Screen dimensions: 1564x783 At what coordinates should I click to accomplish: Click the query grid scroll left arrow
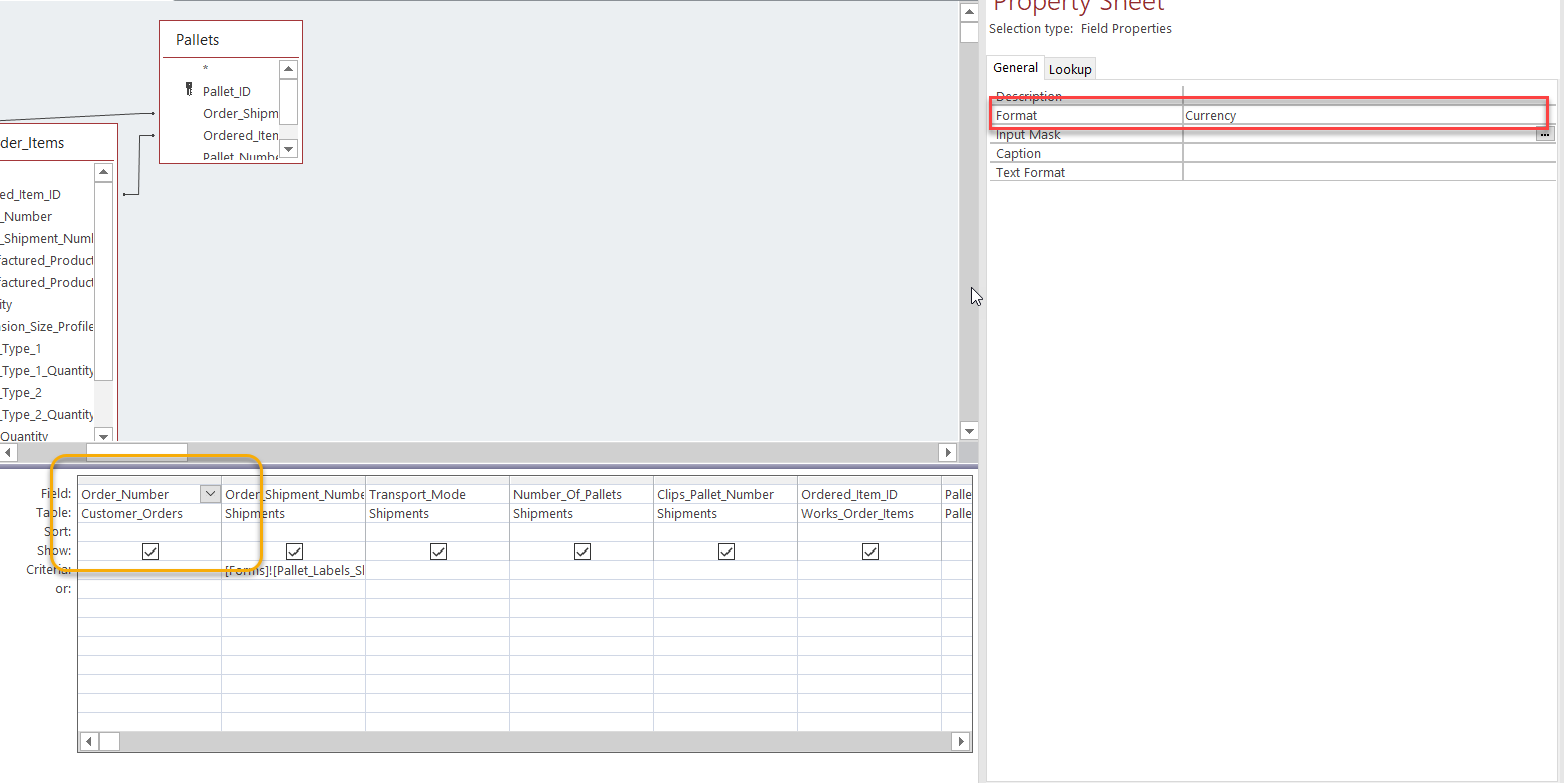click(x=88, y=741)
